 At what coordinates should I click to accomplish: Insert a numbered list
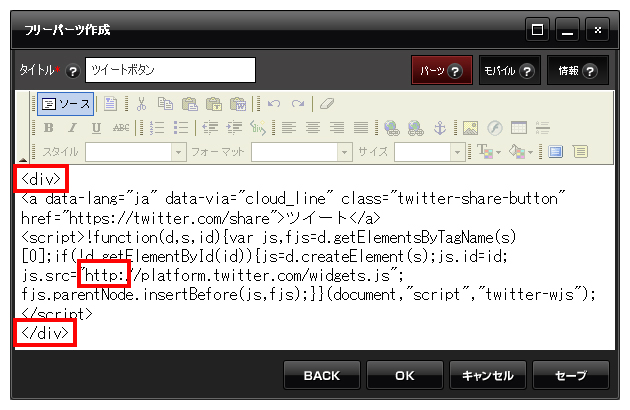pyautogui.click(x=157, y=128)
